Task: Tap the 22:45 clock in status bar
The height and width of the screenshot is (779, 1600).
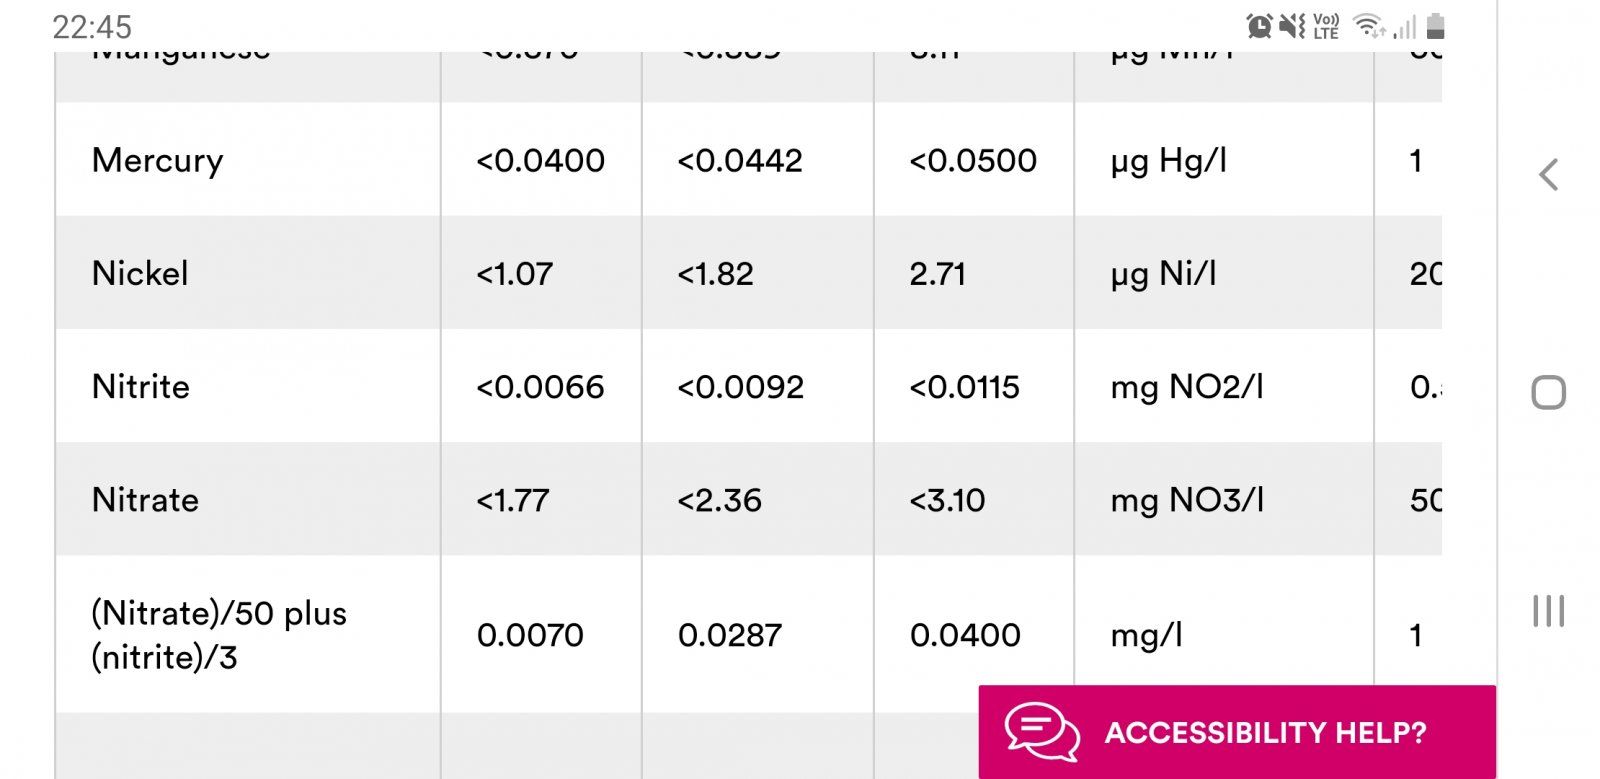Action: (x=92, y=27)
